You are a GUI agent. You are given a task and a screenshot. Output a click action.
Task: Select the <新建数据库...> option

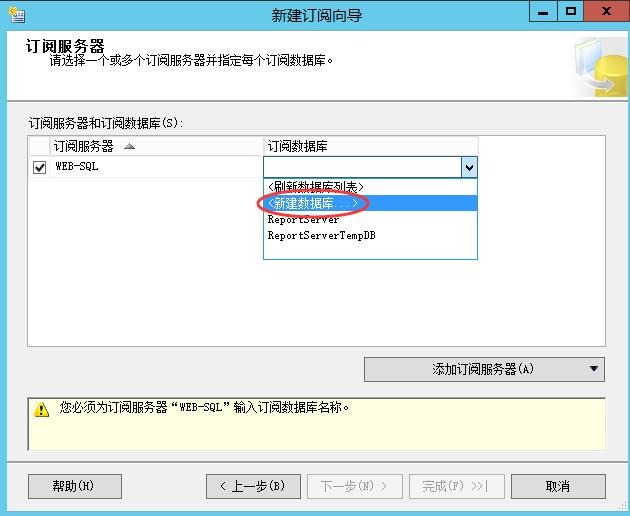[313, 203]
